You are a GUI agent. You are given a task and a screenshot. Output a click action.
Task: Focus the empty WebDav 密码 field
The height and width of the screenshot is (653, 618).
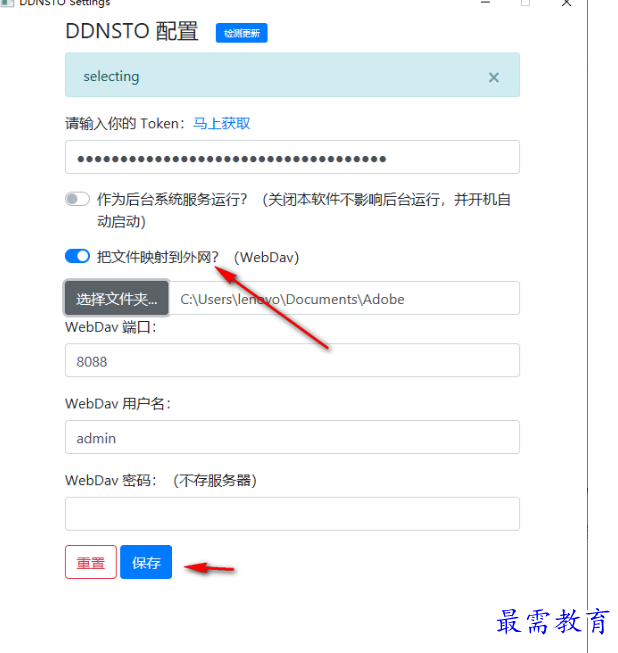pyautogui.click(x=292, y=514)
